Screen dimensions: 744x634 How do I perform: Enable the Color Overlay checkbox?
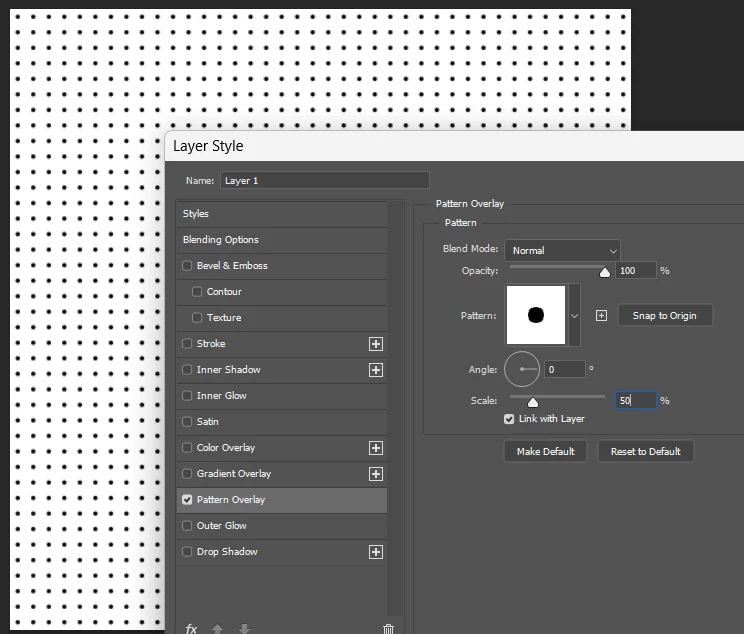[x=187, y=448]
